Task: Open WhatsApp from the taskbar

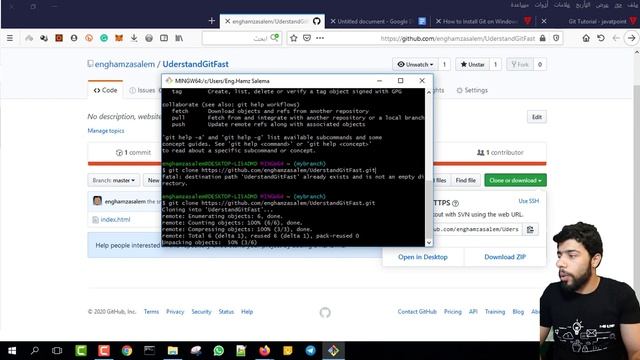Action: coord(219,351)
